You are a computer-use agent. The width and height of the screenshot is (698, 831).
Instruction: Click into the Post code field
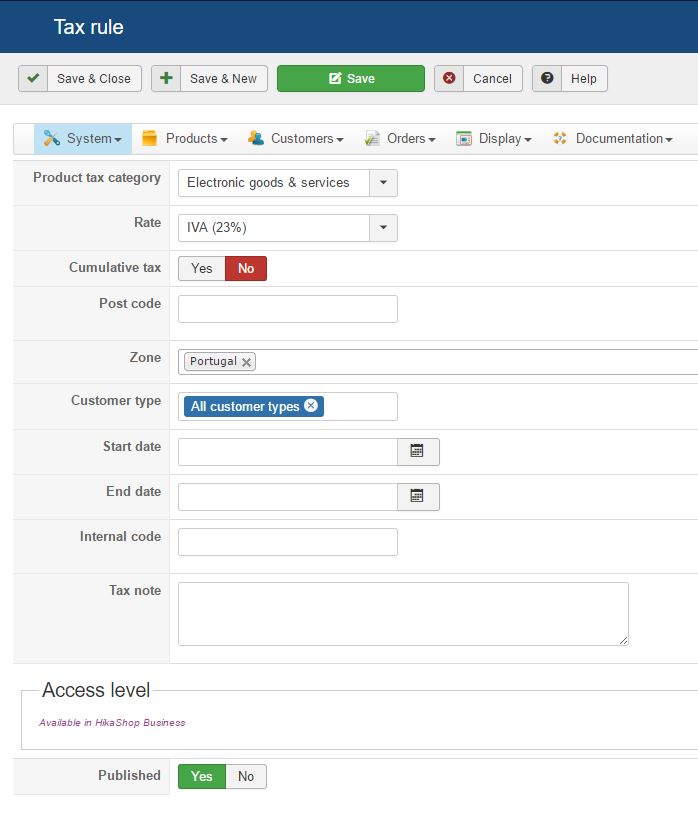coord(288,309)
